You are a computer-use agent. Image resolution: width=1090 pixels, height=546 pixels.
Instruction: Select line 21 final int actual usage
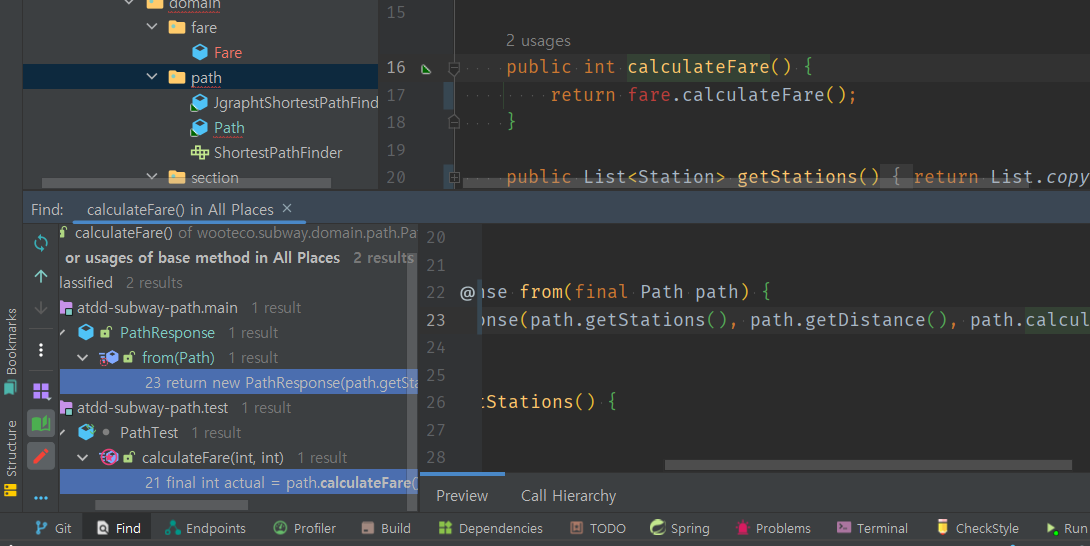point(238,483)
